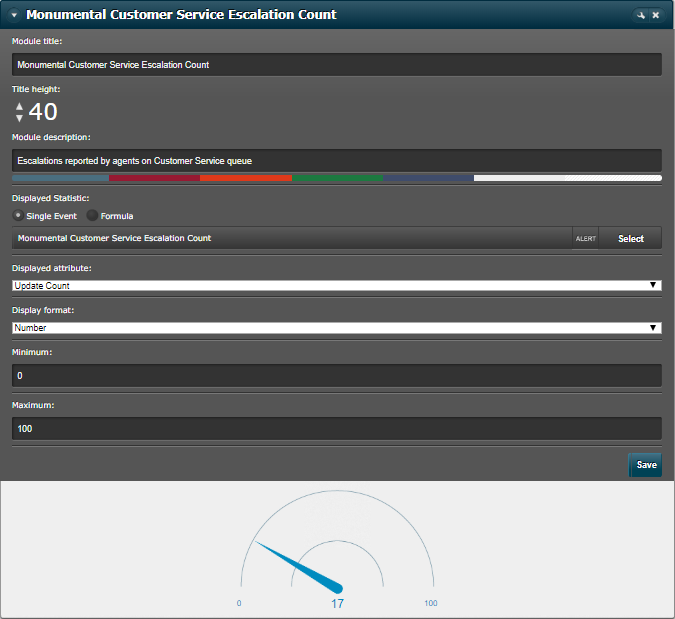Pick the green color swatch
The height and width of the screenshot is (619, 675).
(338, 178)
